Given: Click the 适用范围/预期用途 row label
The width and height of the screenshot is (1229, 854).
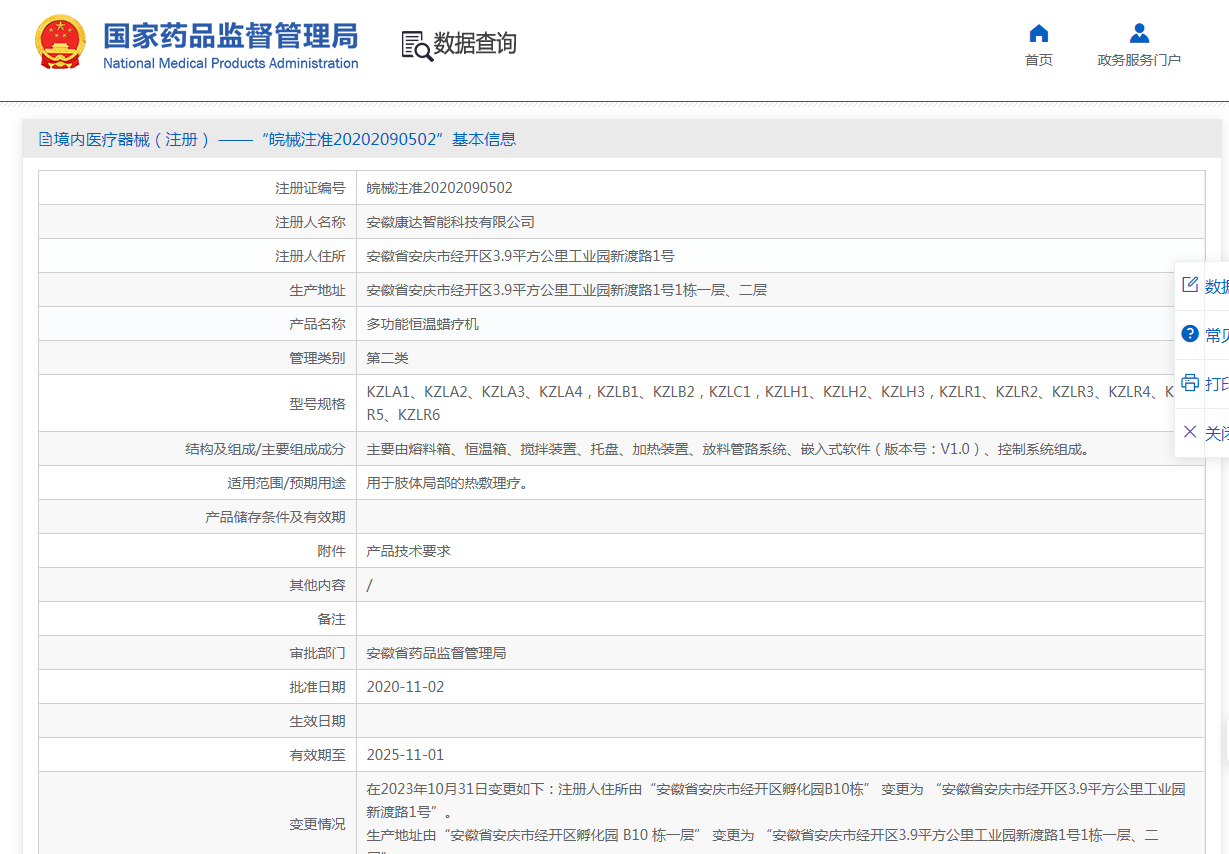Looking at the screenshot, I should [x=286, y=483].
